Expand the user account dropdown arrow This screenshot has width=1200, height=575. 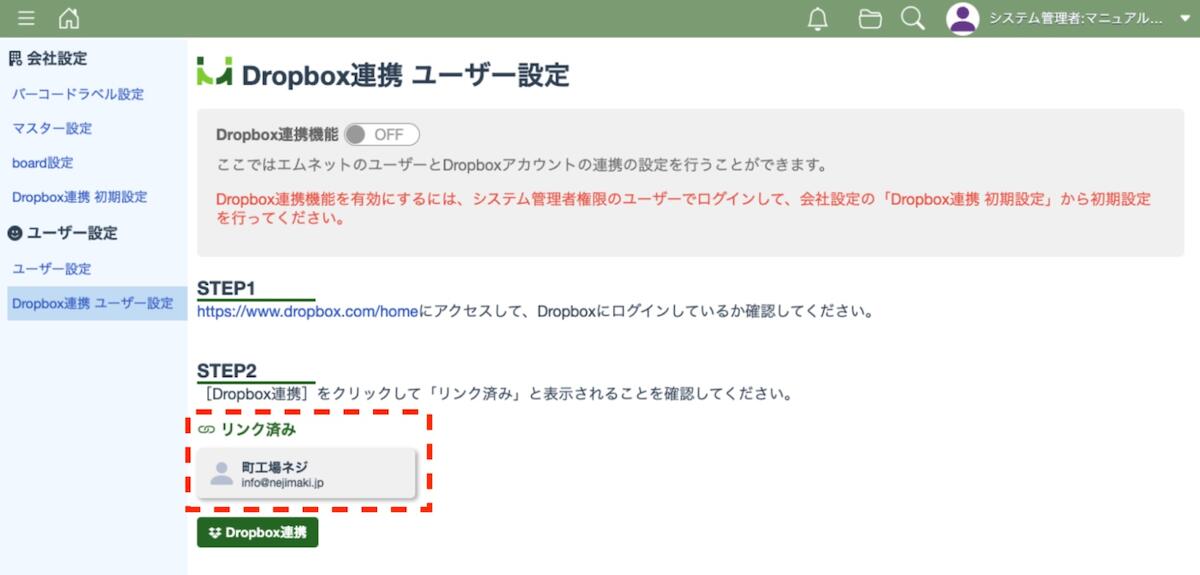click(x=1184, y=18)
